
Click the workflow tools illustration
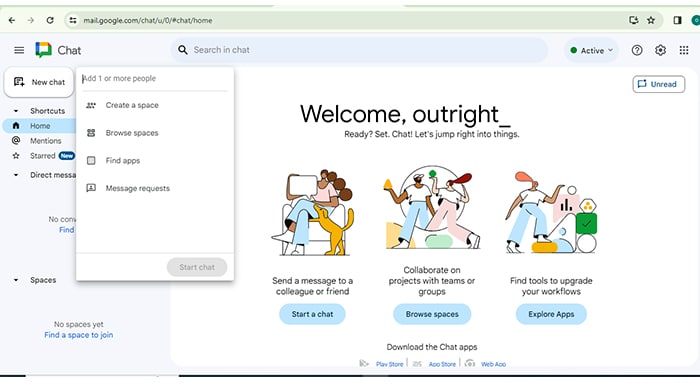tap(551, 212)
